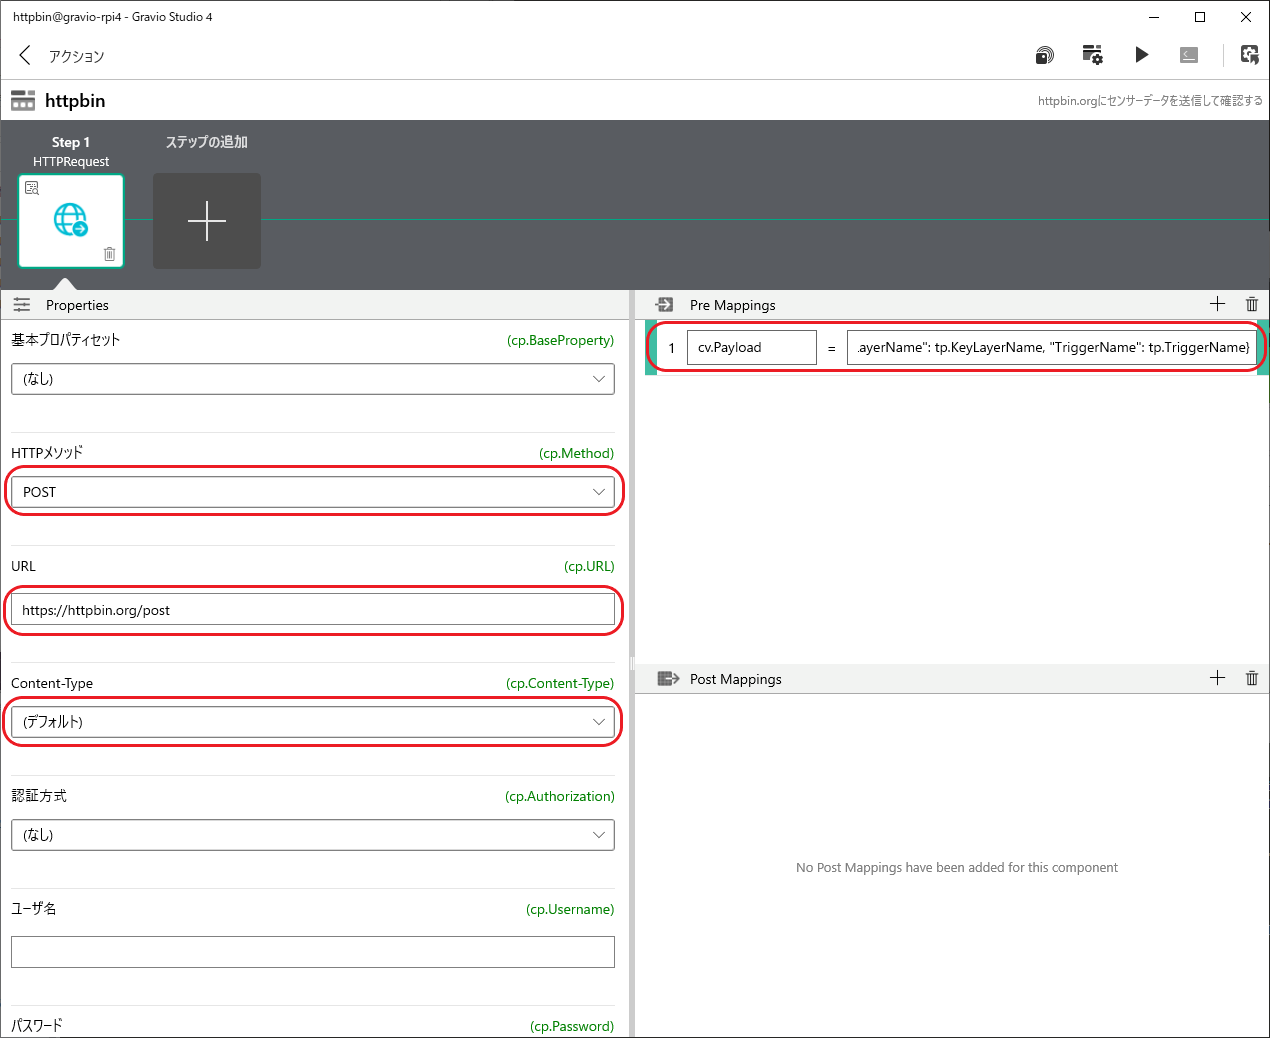Click the Properties panel sliders icon

(22, 305)
